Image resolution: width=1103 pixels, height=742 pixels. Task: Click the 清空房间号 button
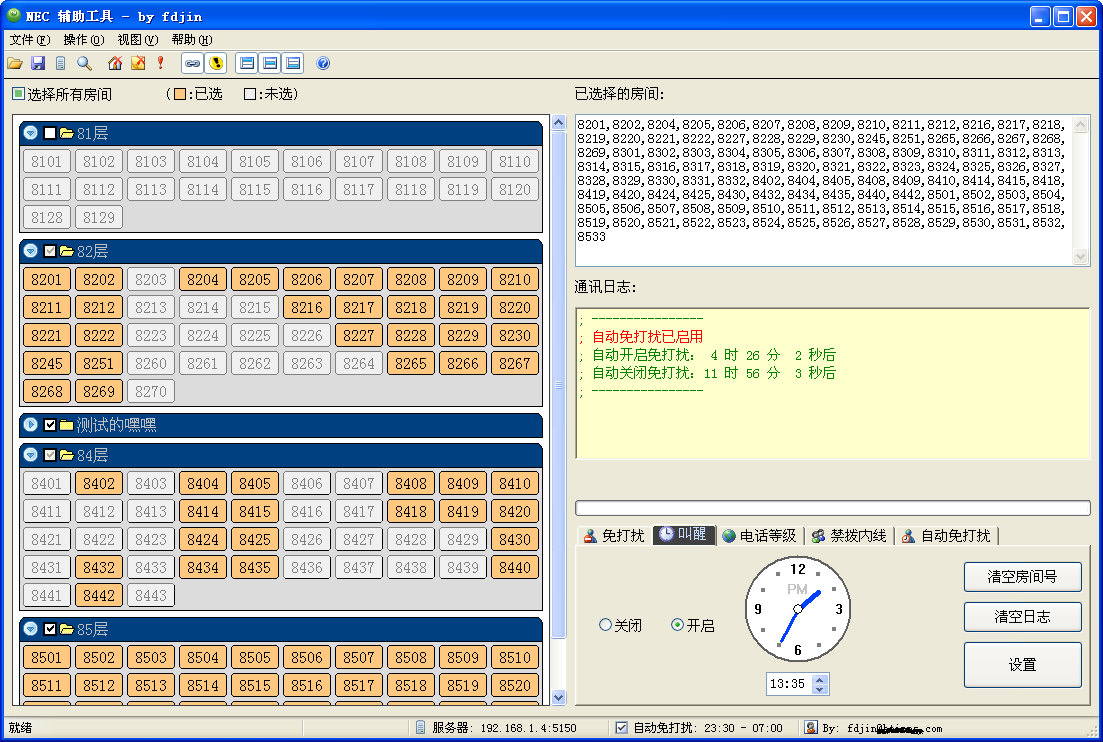1022,577
